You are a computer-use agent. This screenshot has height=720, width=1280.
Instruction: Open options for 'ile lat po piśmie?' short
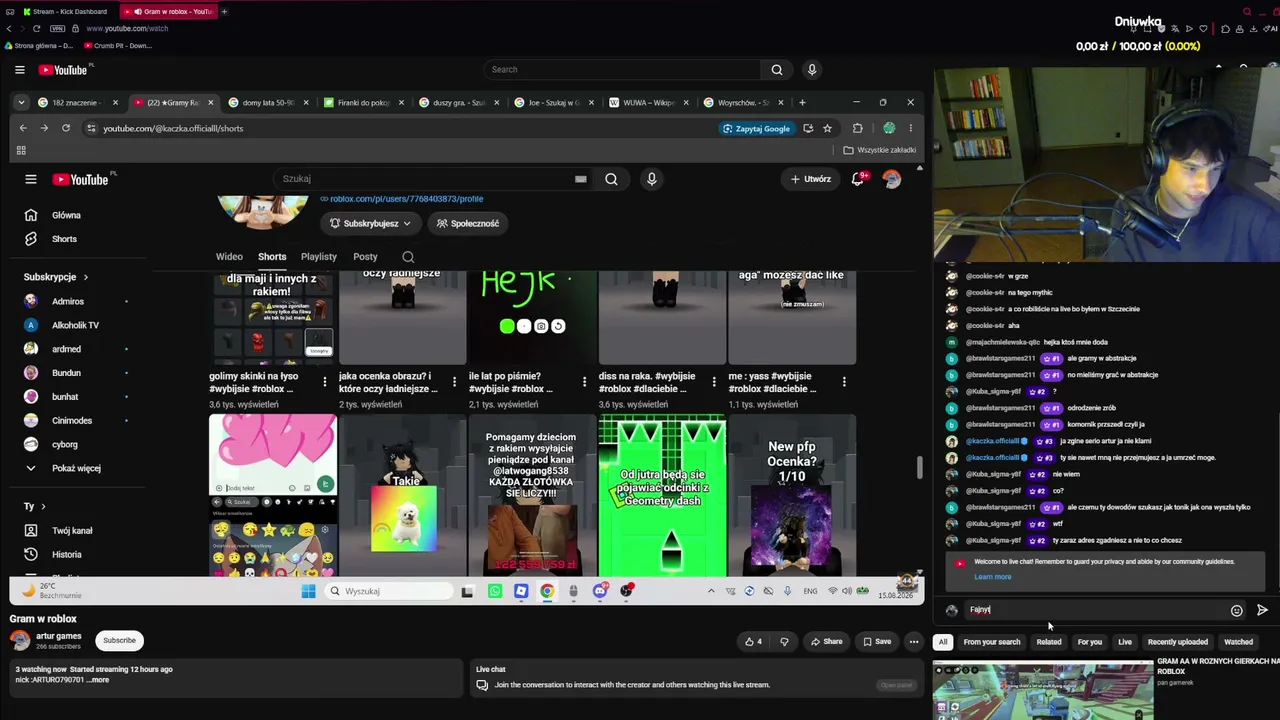(584, 382)
